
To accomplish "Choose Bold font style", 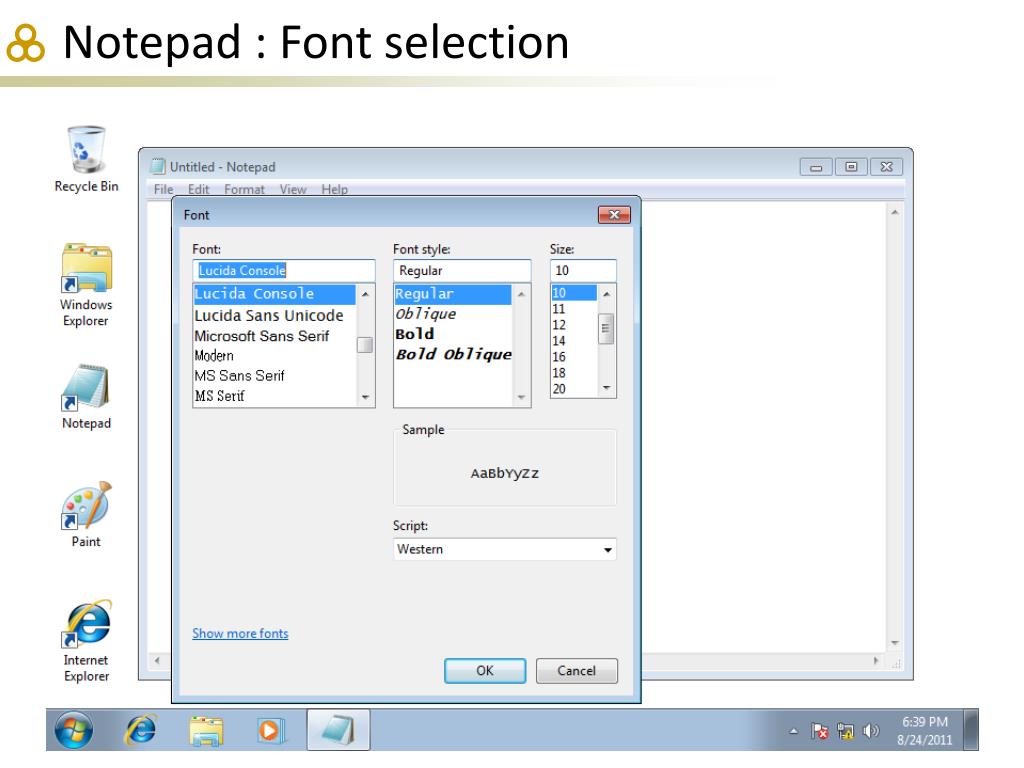I will coord(453,334).
